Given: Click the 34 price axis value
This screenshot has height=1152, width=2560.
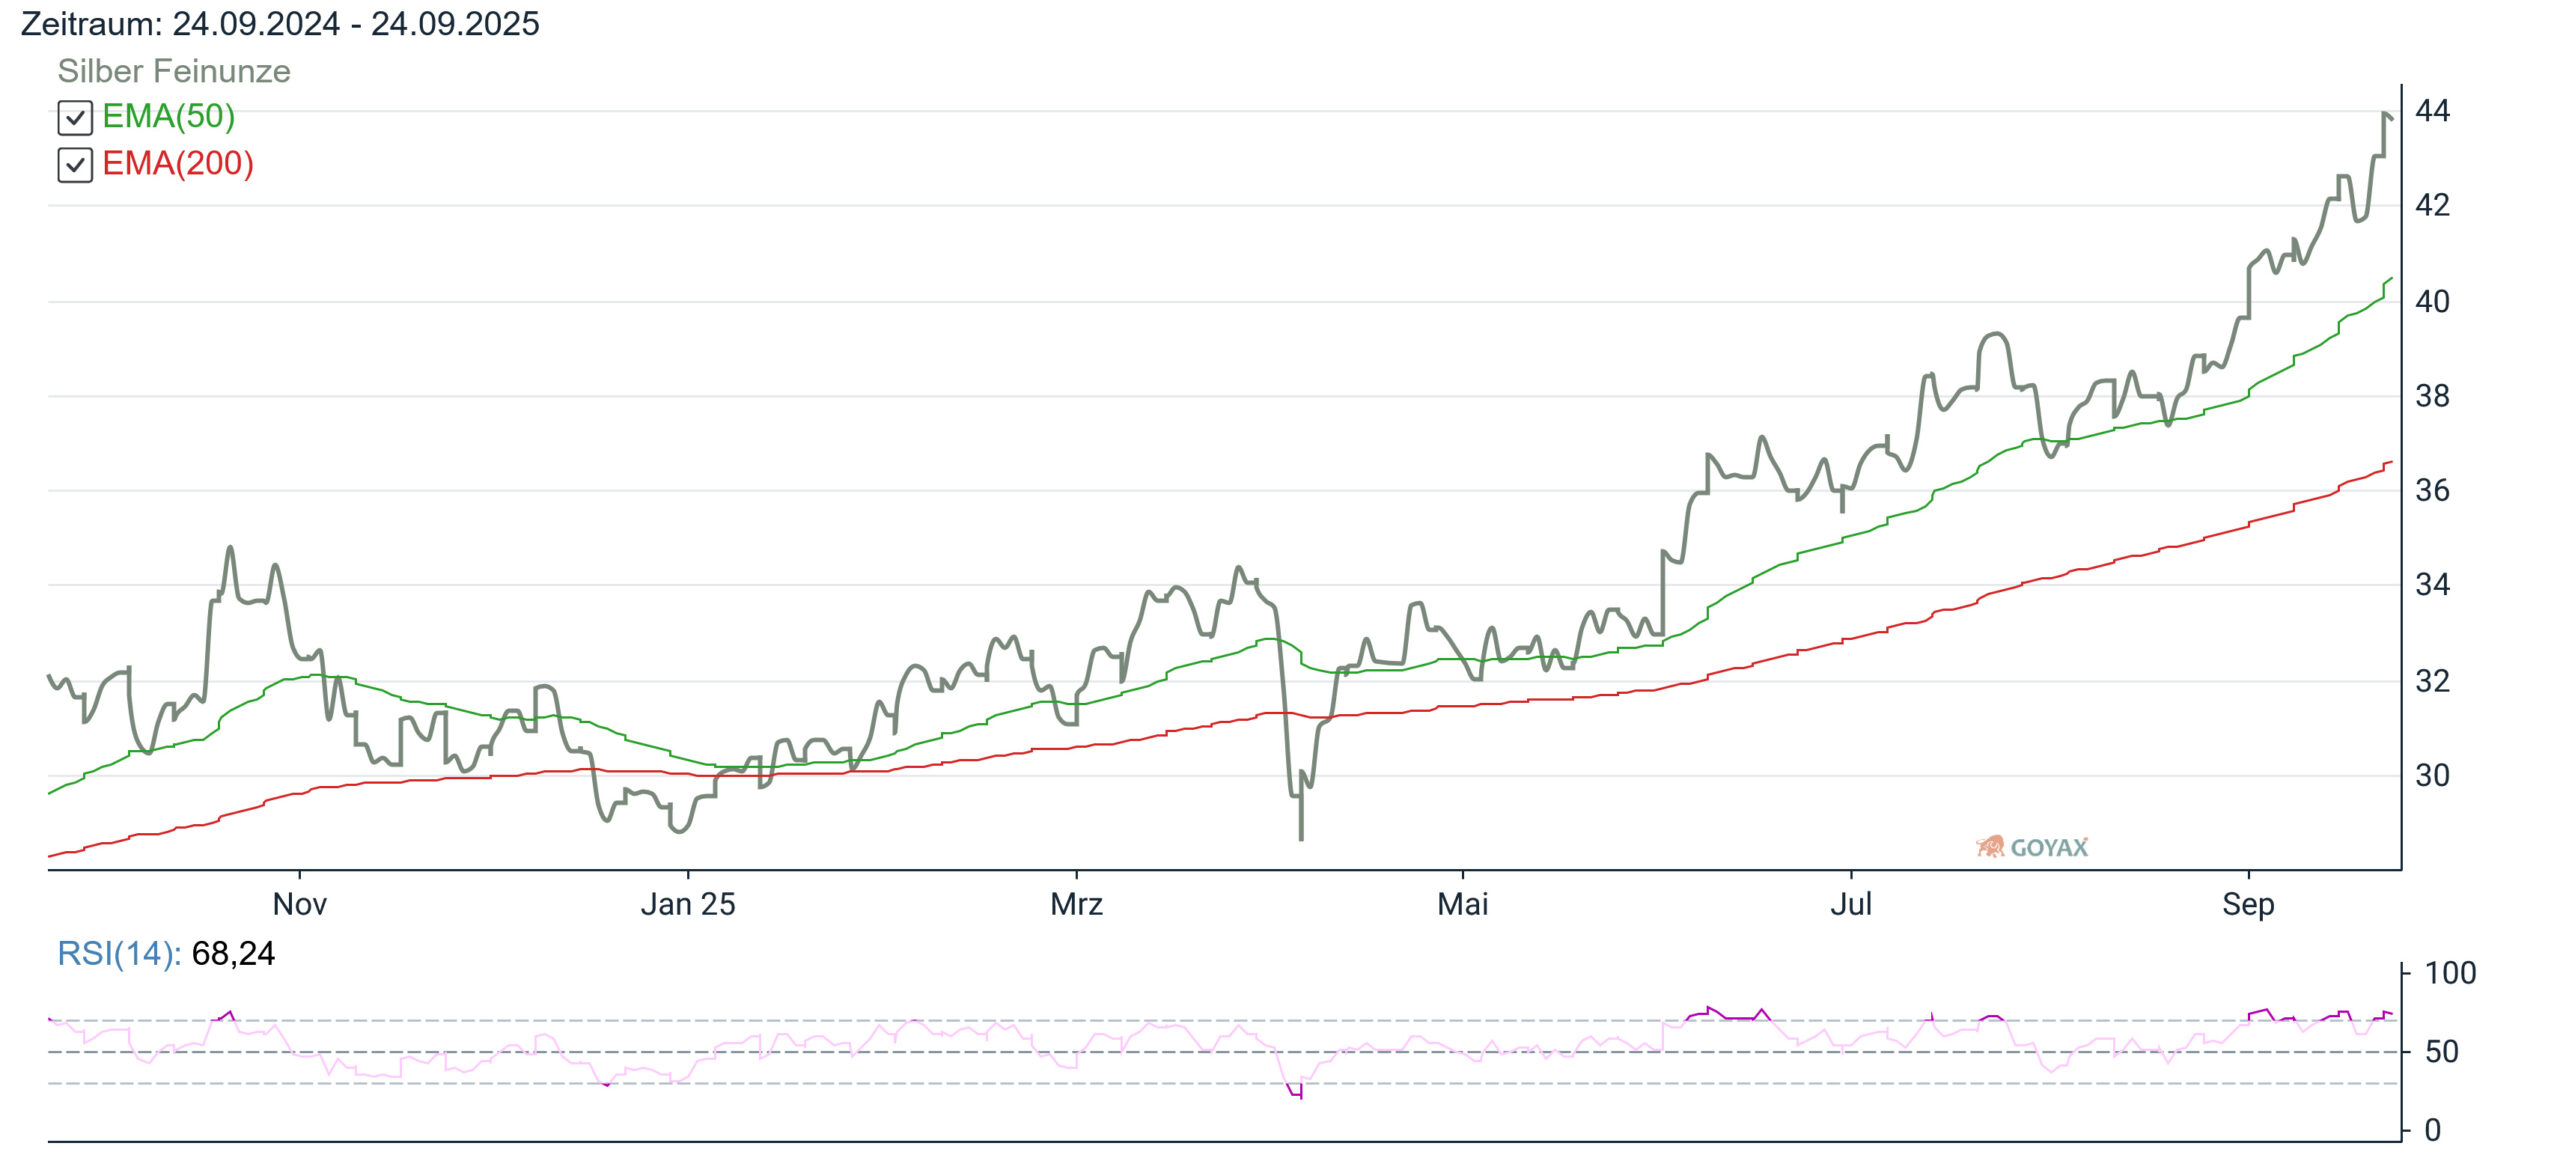Looking at the screenshot, I should [2433, 584].
